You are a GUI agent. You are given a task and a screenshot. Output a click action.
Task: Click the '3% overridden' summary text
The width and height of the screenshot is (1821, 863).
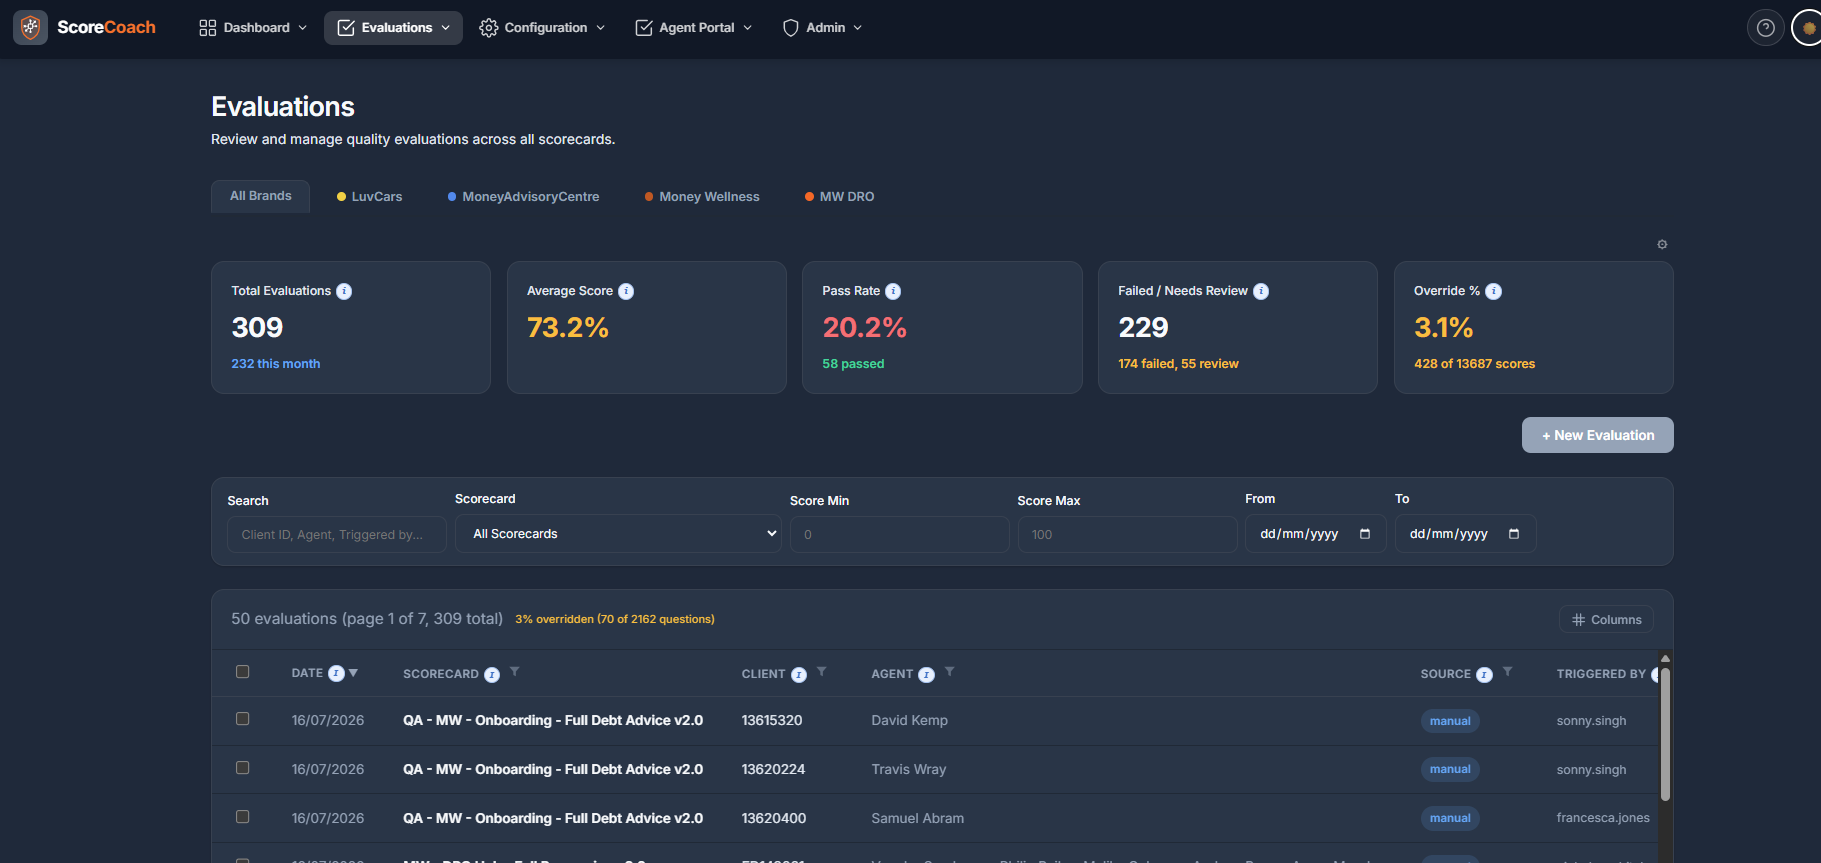click(615, 620)
